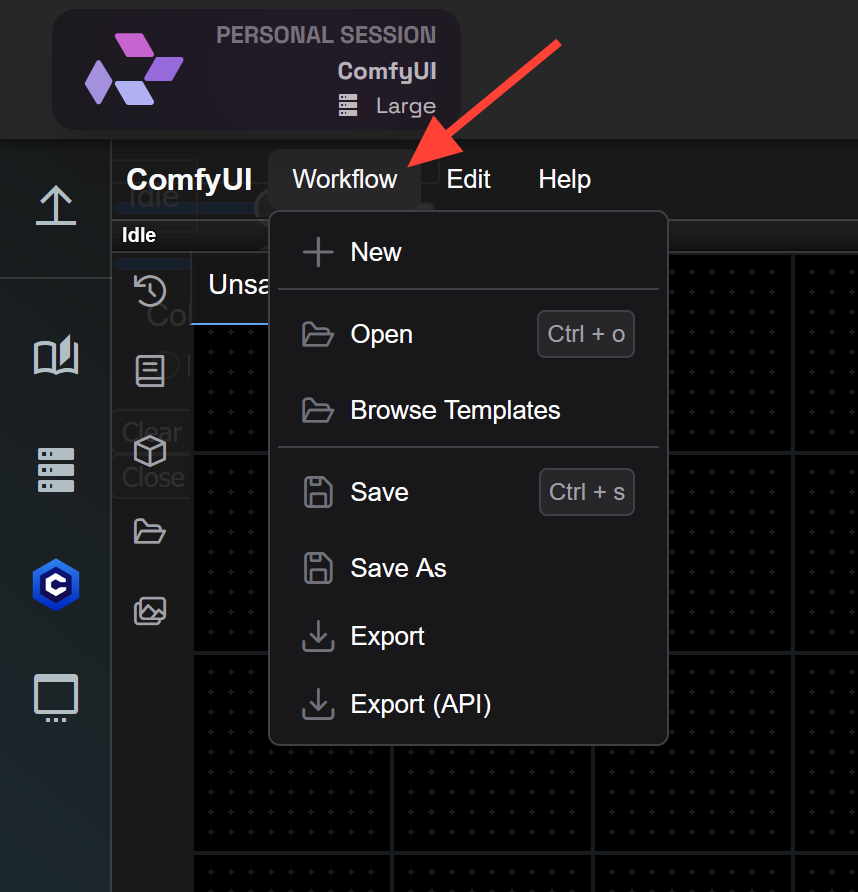Screen dimensions: 858x892
Task: Click the floppy disk icon beside Save
Action: [x=318, y=492]
